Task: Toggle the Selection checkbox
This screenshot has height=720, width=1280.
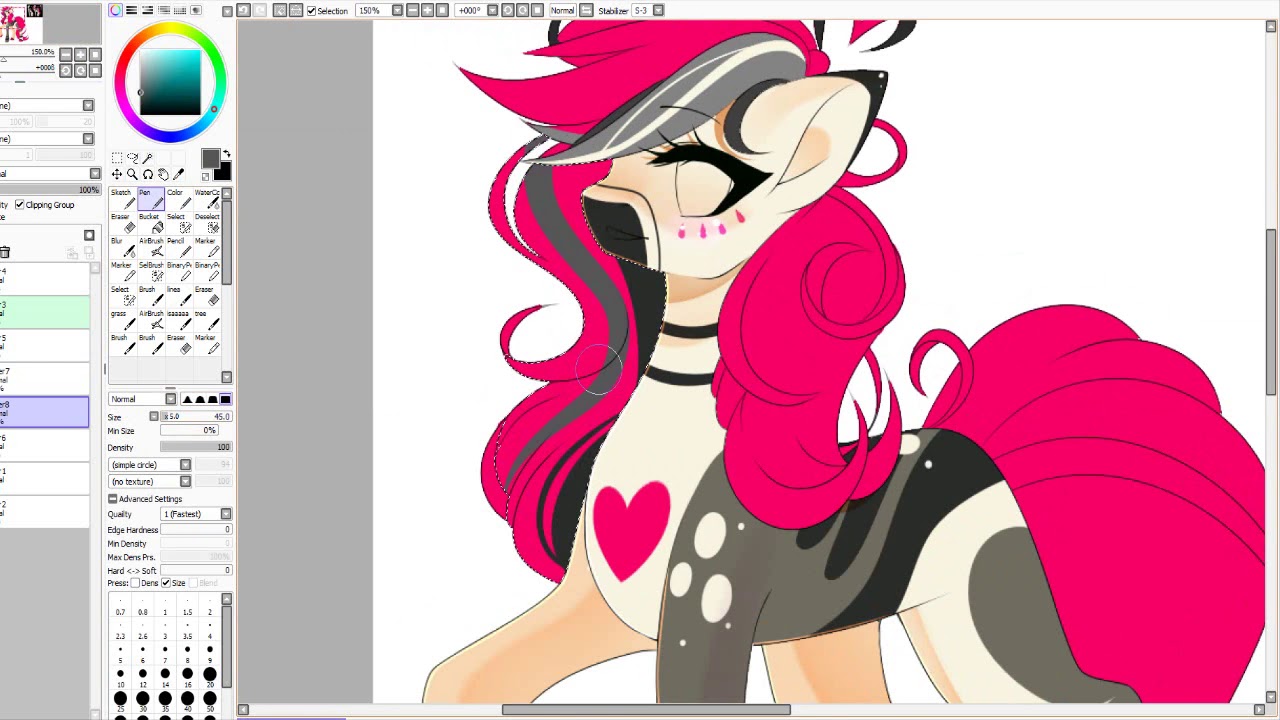Action: tap(312, 10)
